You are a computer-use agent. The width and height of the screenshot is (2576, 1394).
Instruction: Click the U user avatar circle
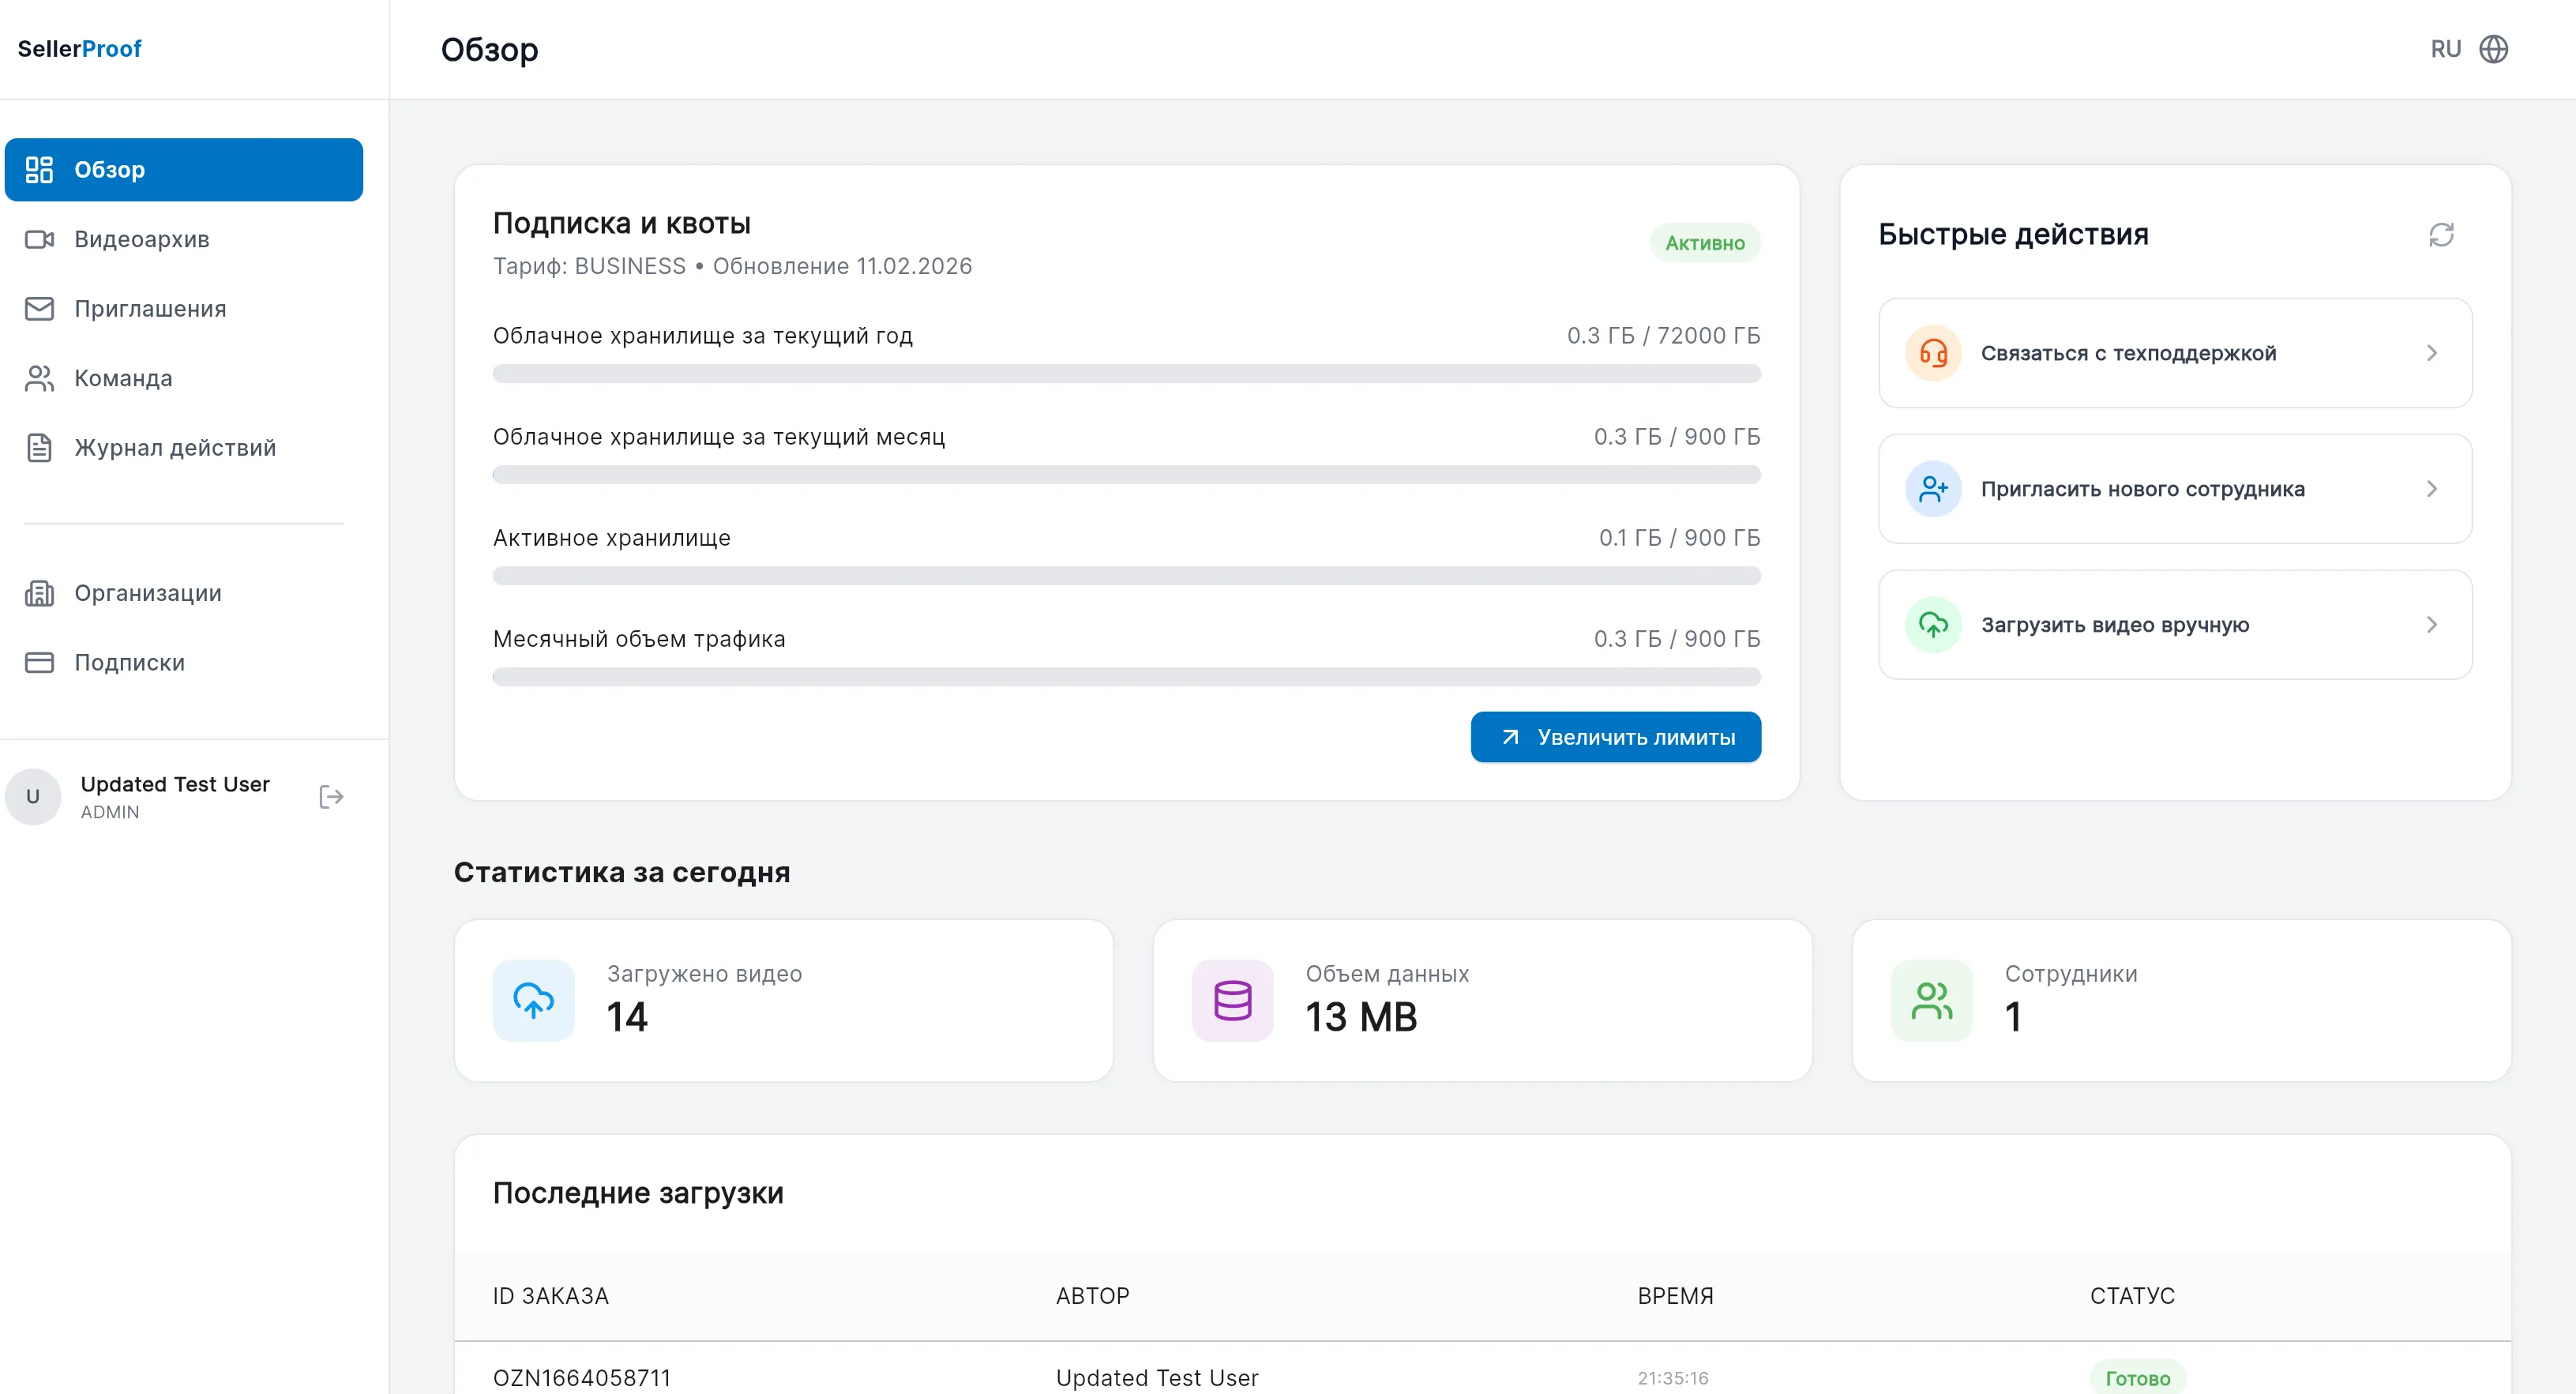tap(33, 797)
